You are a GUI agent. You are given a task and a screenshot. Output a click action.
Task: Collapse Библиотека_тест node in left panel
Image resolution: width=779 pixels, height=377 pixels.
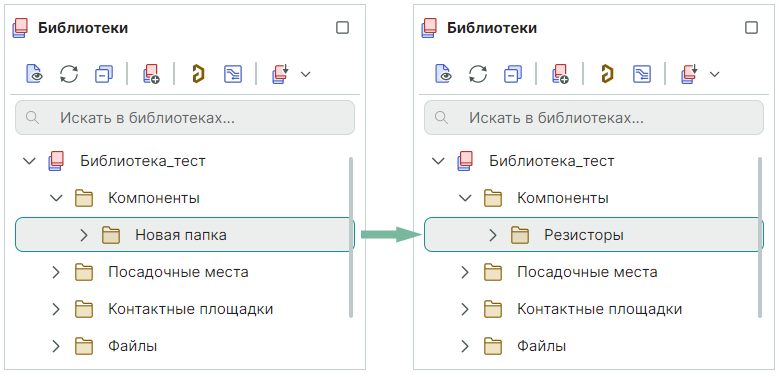pyautogui.click(x=30, y=161)
